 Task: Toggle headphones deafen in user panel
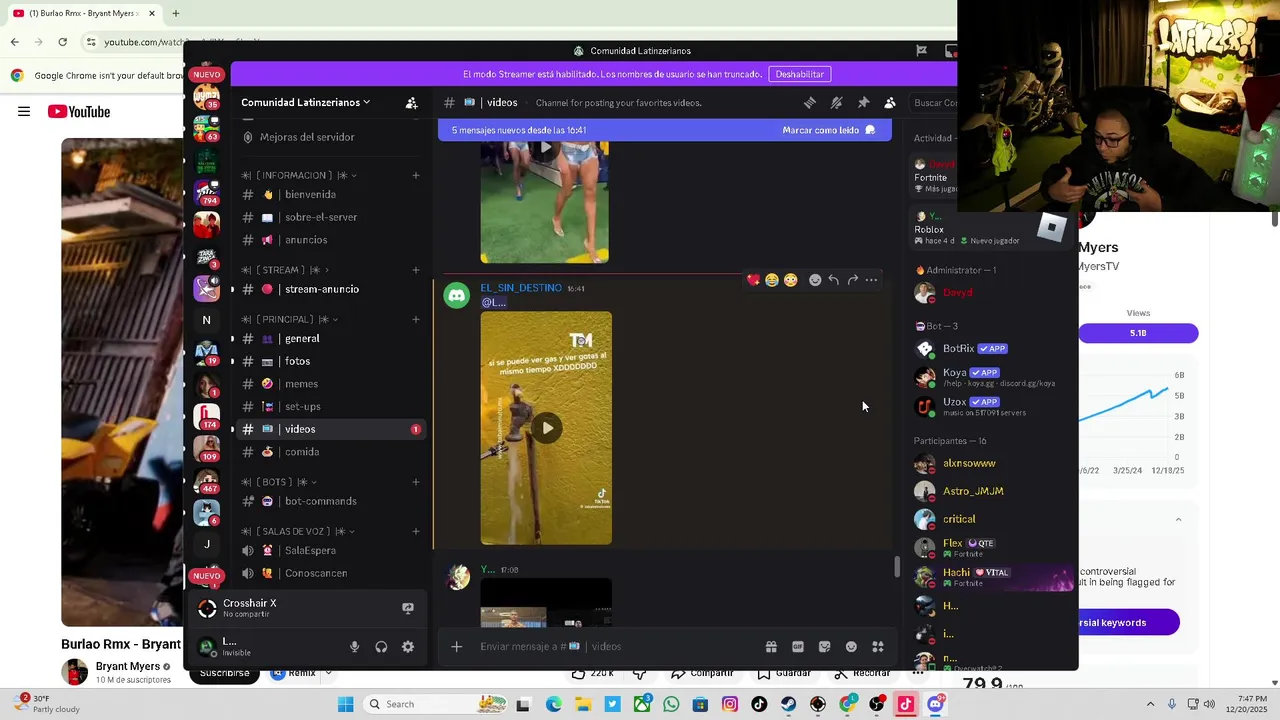coord(381,647)
